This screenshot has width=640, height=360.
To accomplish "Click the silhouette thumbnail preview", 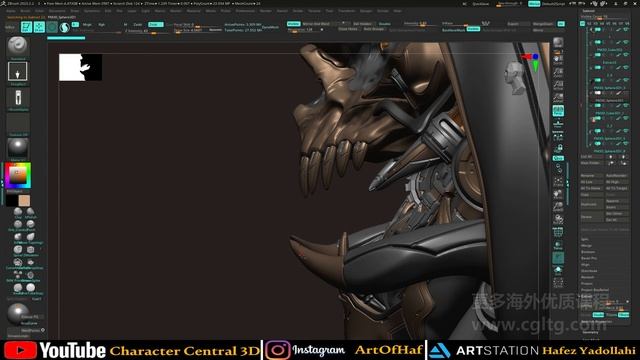I will [80, 67].
